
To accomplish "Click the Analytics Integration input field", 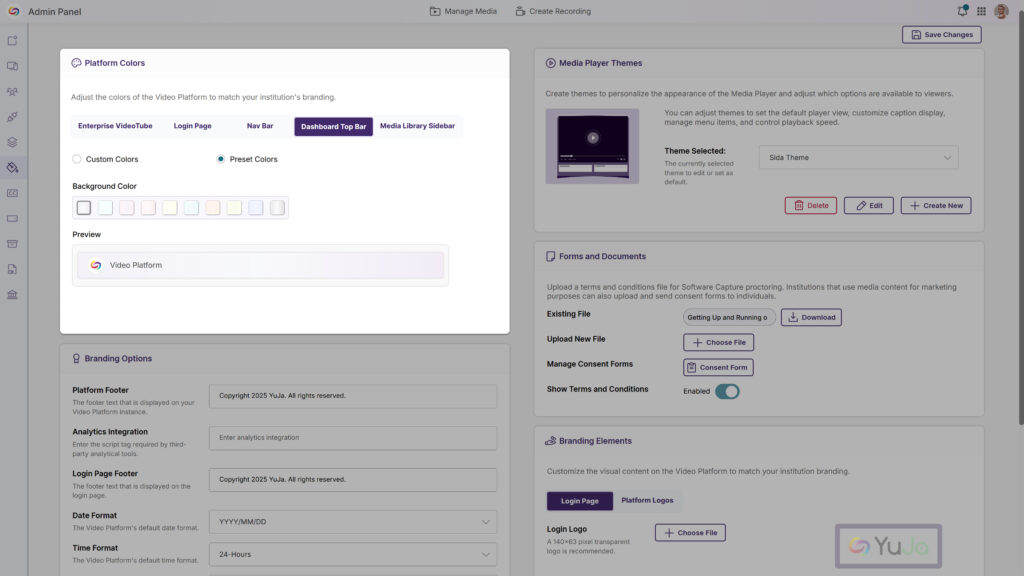I will (353, 437).
